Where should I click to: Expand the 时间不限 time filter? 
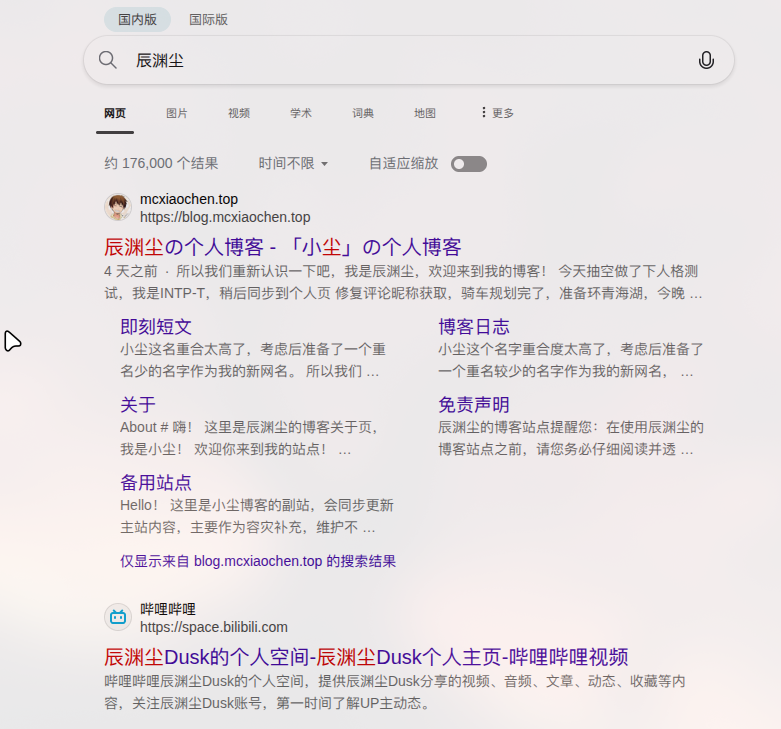click(293, 163)
